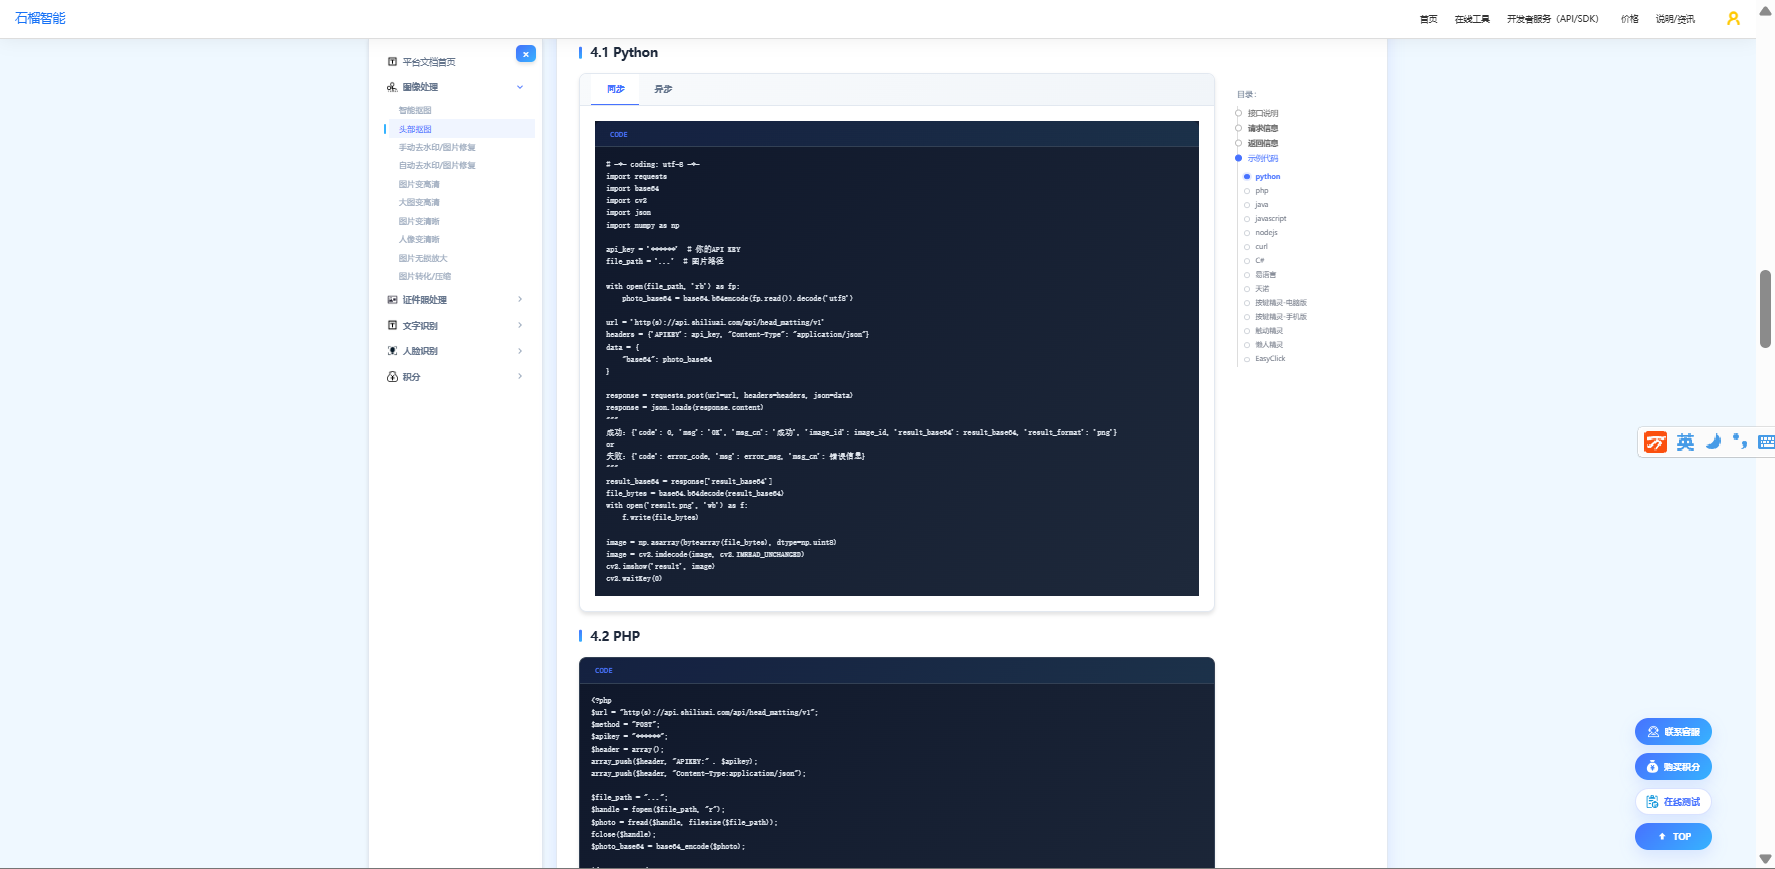The image size is (1775, 869).
Task: Jump to 按键精灵-手机版 example
Action: pyautogui.click(x=1281, y=316)
